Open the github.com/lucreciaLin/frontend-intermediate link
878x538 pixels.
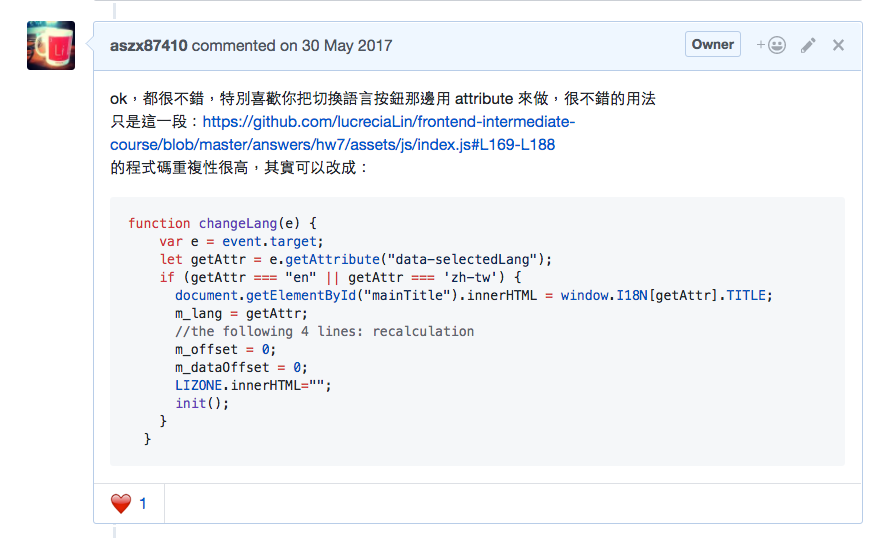389,121
